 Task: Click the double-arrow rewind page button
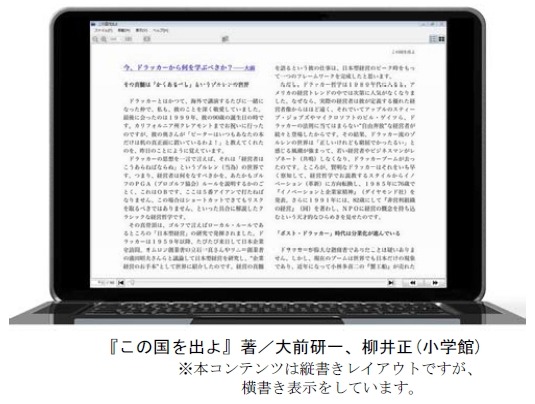pos(413,283)
